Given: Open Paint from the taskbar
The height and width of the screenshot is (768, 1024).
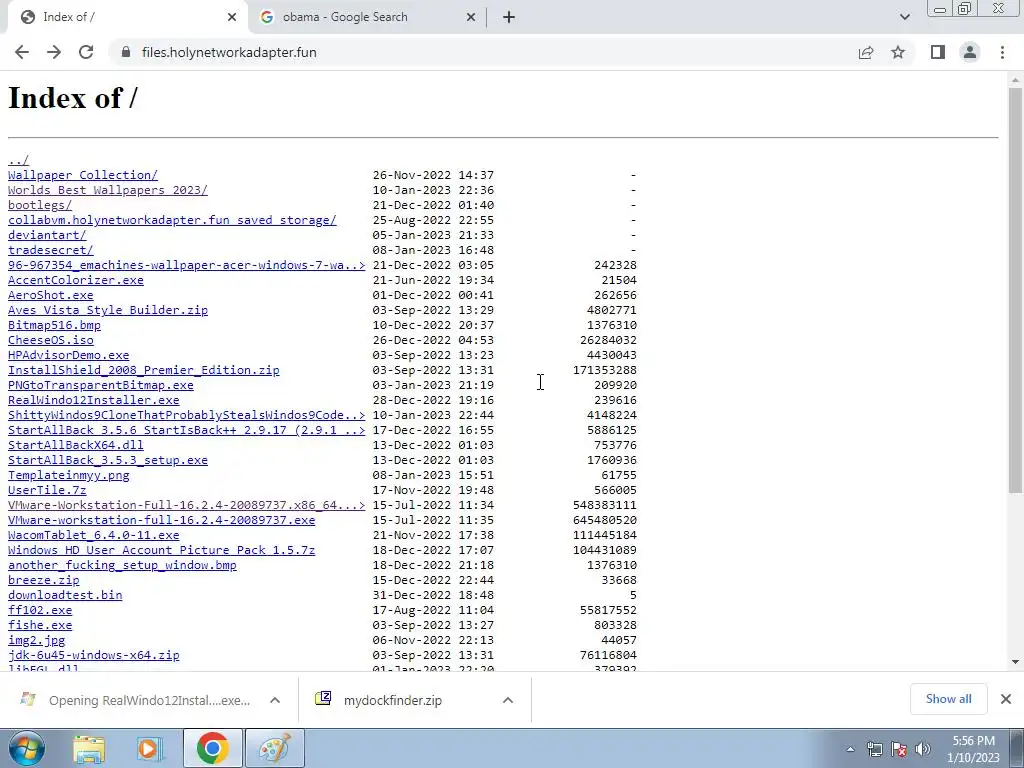Looking at the screenshot, I should pos(274,748).
